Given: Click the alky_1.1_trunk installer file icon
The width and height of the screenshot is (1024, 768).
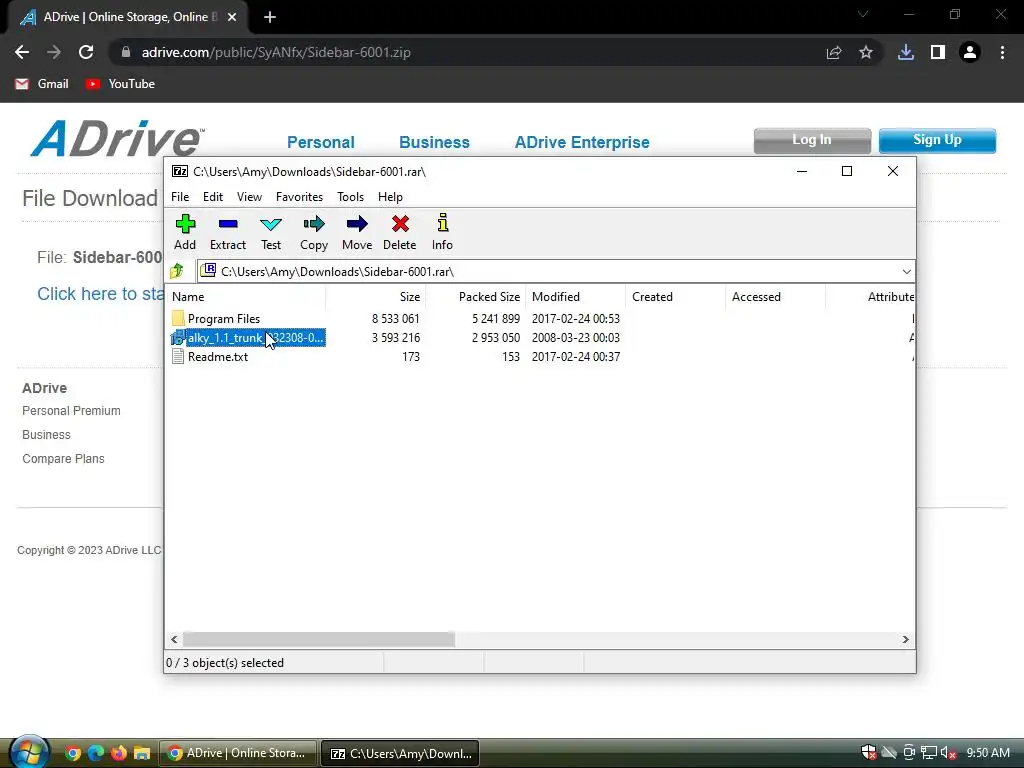Looking at the screenshot, I should point(178,338).
